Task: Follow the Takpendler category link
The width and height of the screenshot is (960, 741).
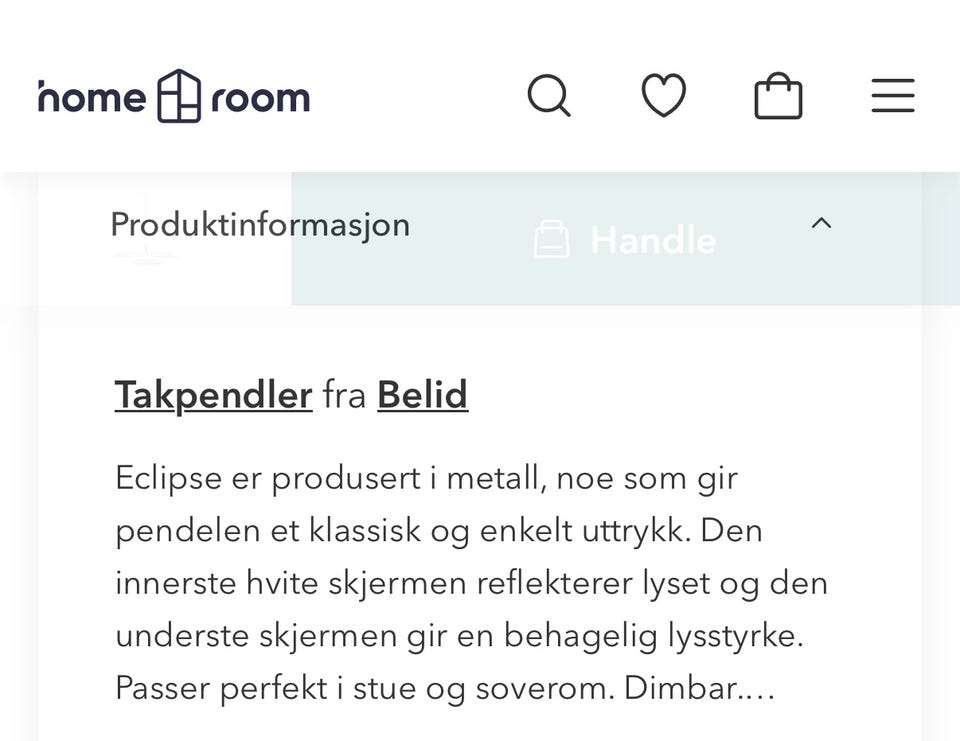Action: (214, 394)
